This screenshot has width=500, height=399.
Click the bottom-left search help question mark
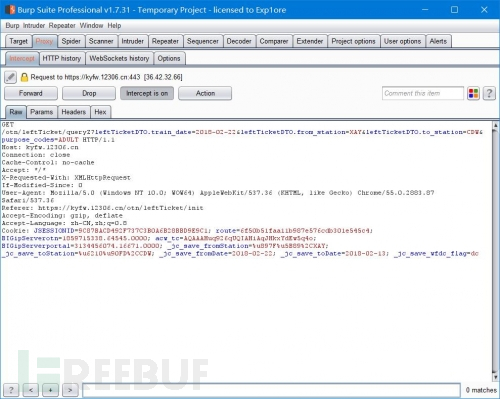point(11,390)
